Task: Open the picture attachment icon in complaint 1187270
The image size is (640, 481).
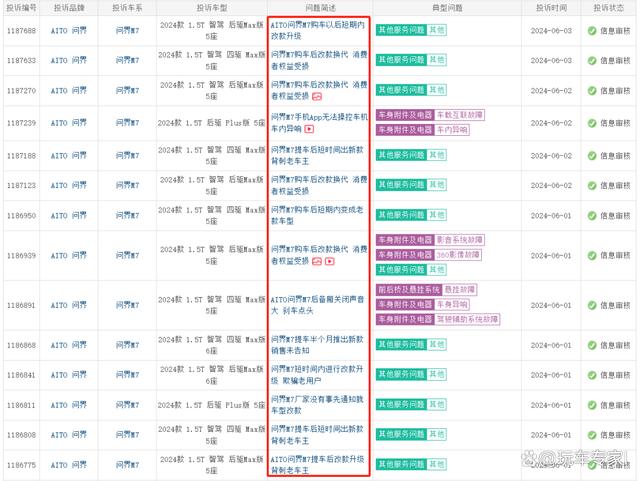Action: (x=317, y=97)
